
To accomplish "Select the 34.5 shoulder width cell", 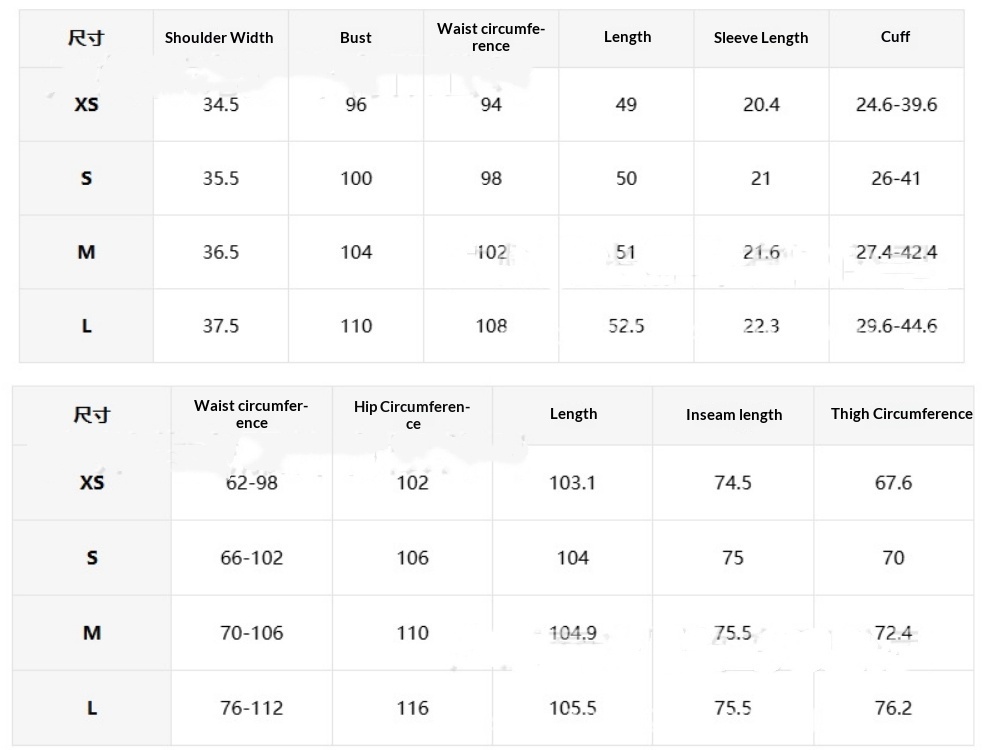I will pos(221,105).
